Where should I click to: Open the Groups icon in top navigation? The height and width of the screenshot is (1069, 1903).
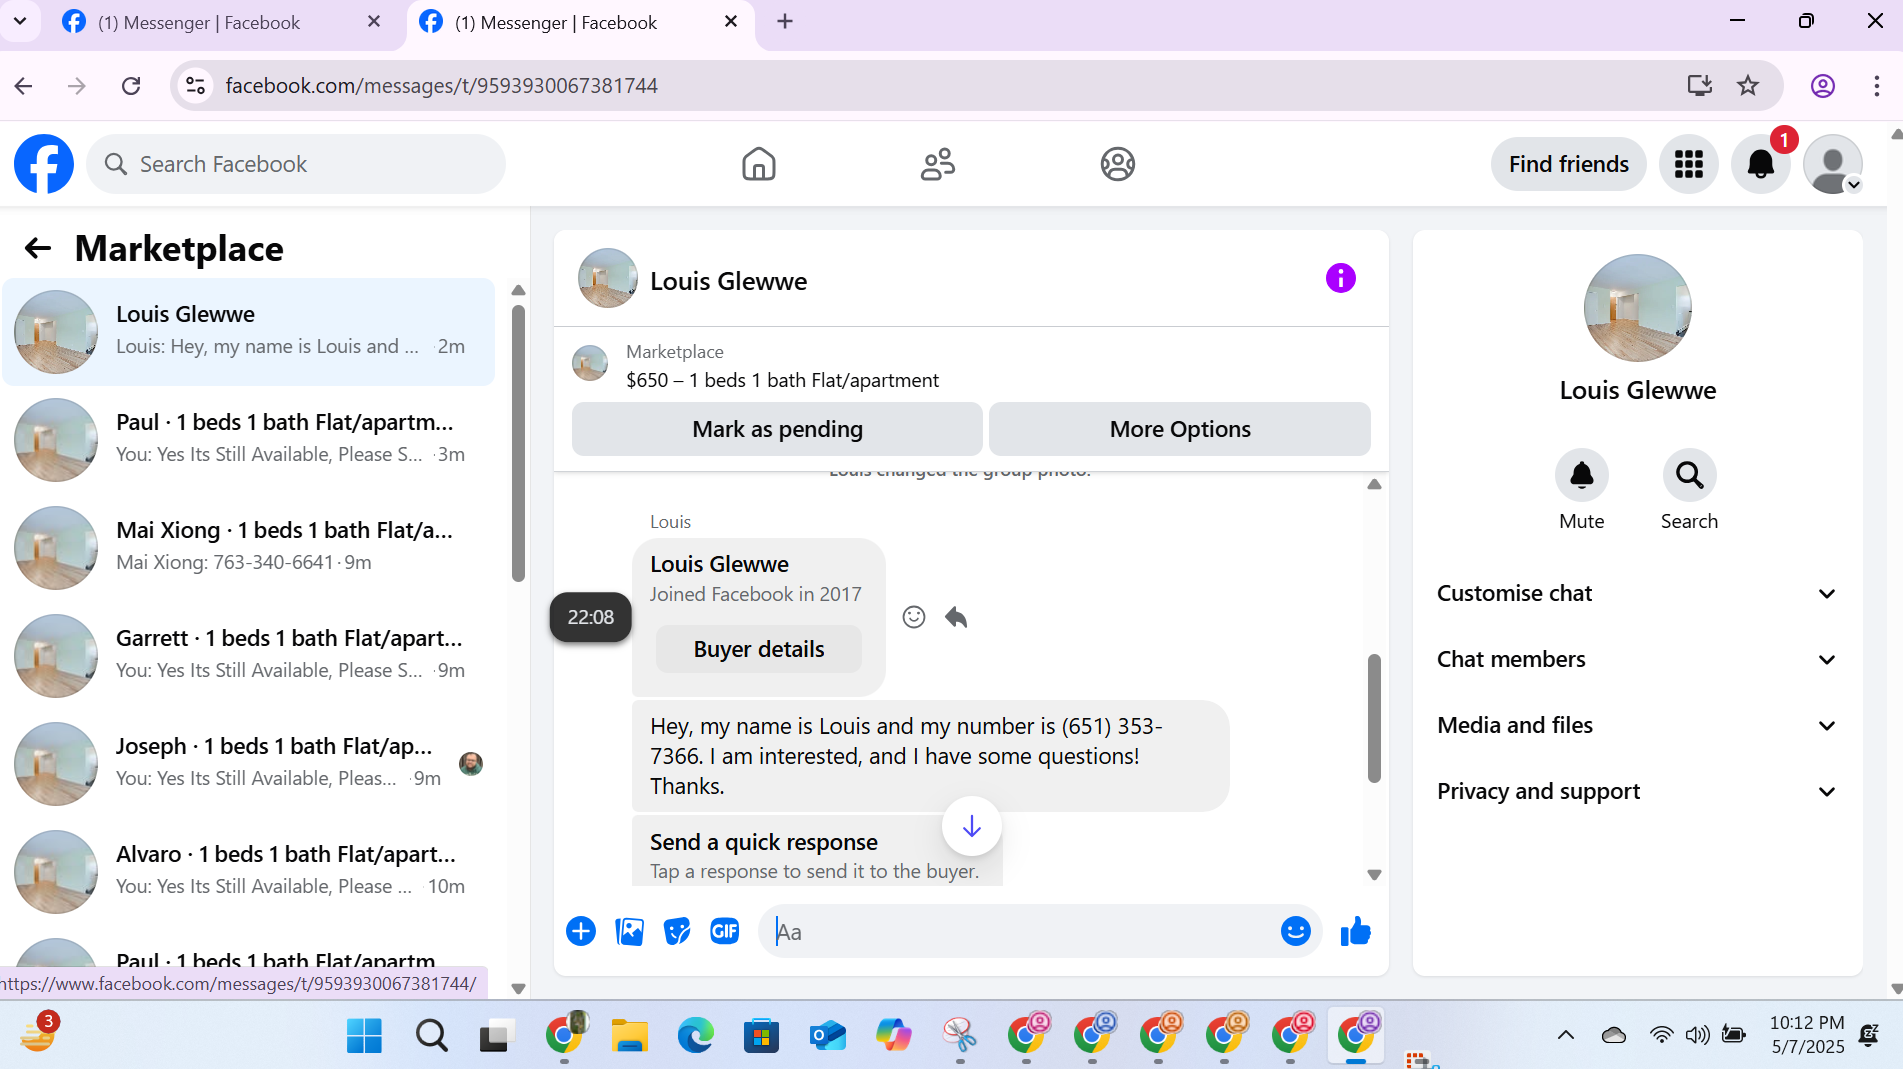(x=1117, y=164)
